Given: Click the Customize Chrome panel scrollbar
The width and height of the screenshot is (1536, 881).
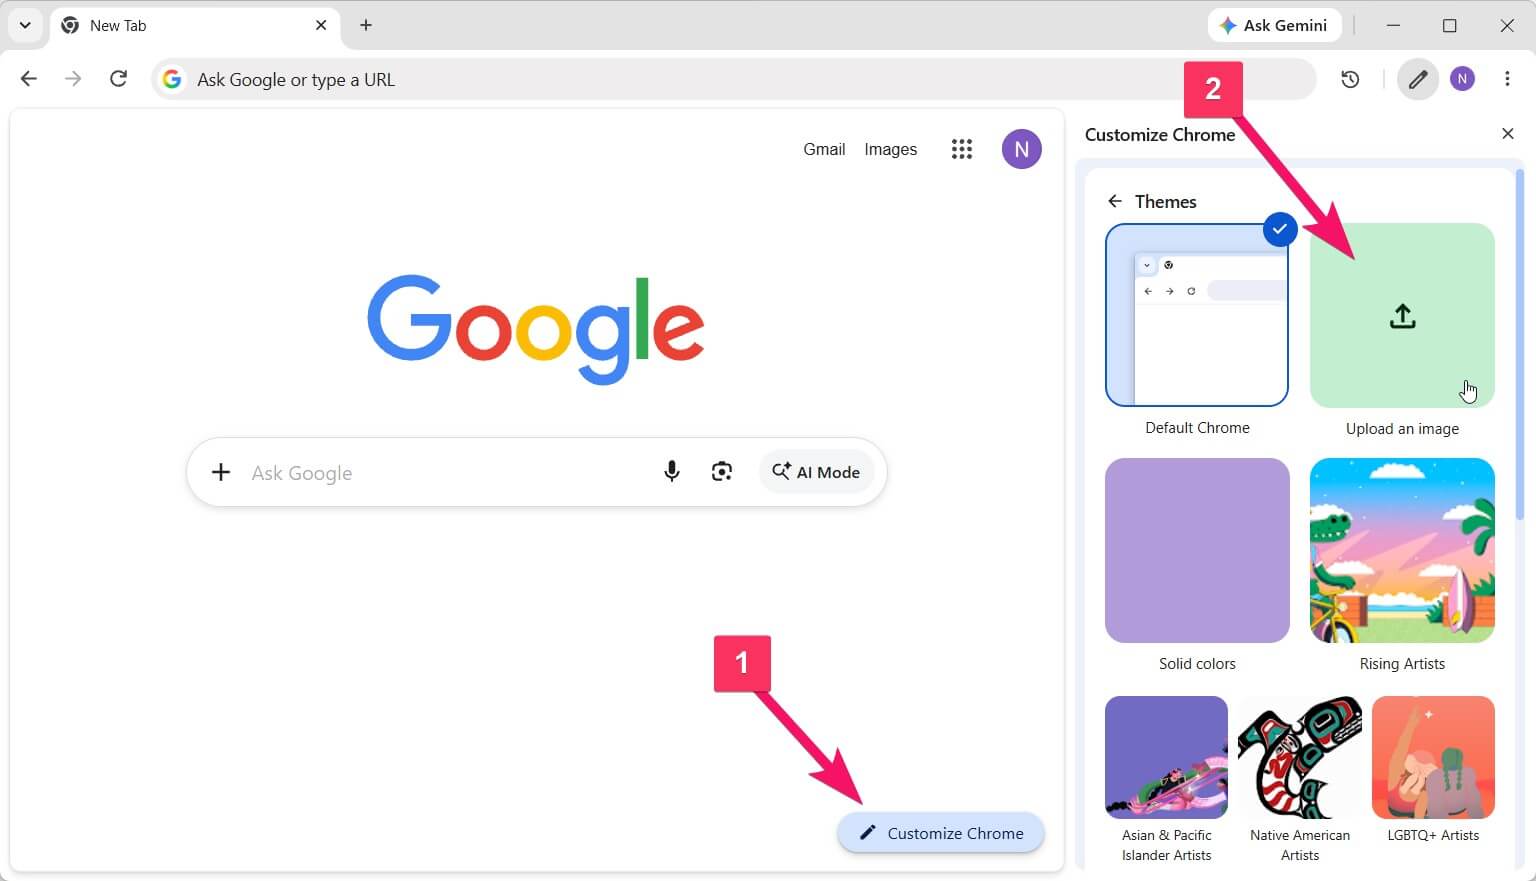Looking at the screenshot, I should click(1520, 345).
